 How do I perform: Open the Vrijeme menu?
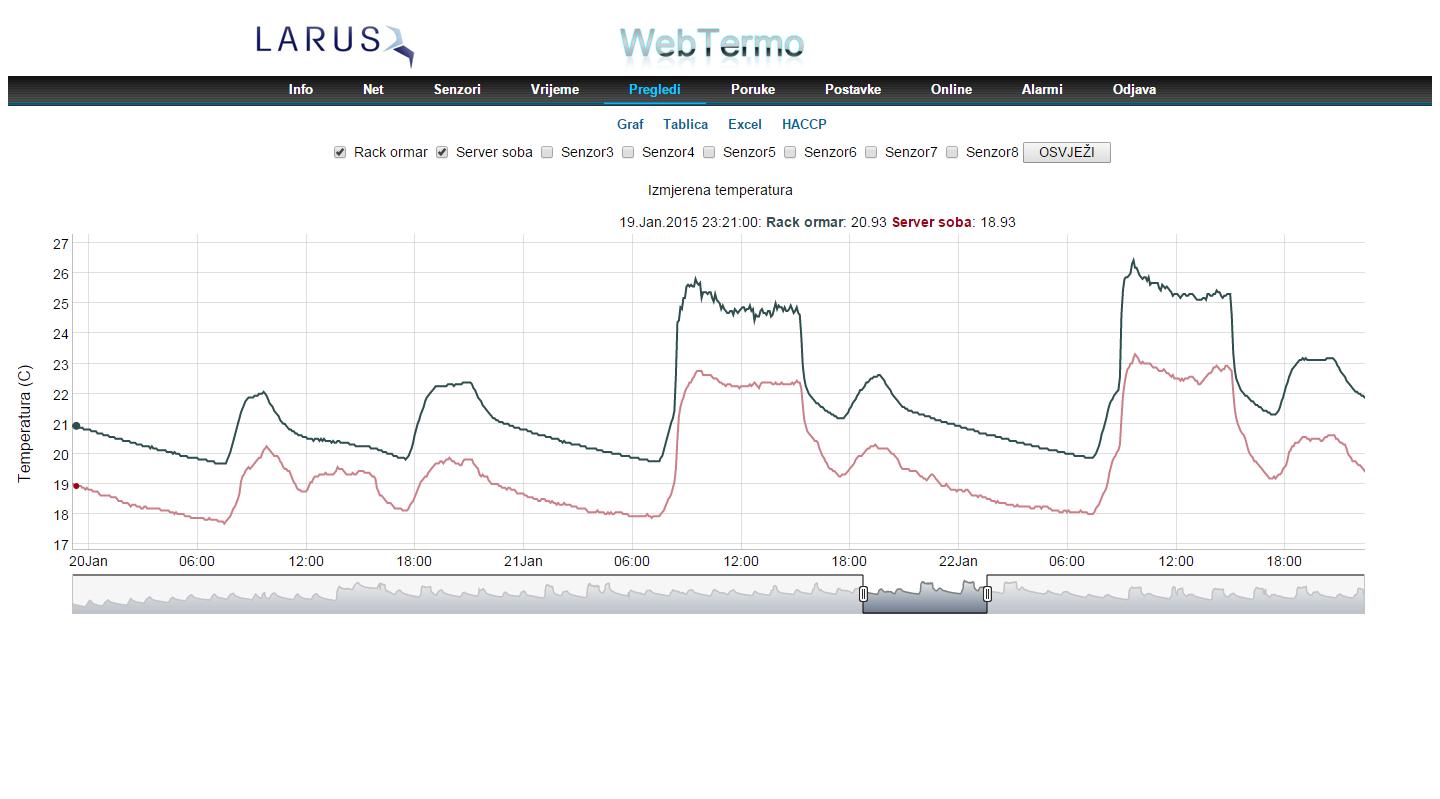[x=554, y=90]
